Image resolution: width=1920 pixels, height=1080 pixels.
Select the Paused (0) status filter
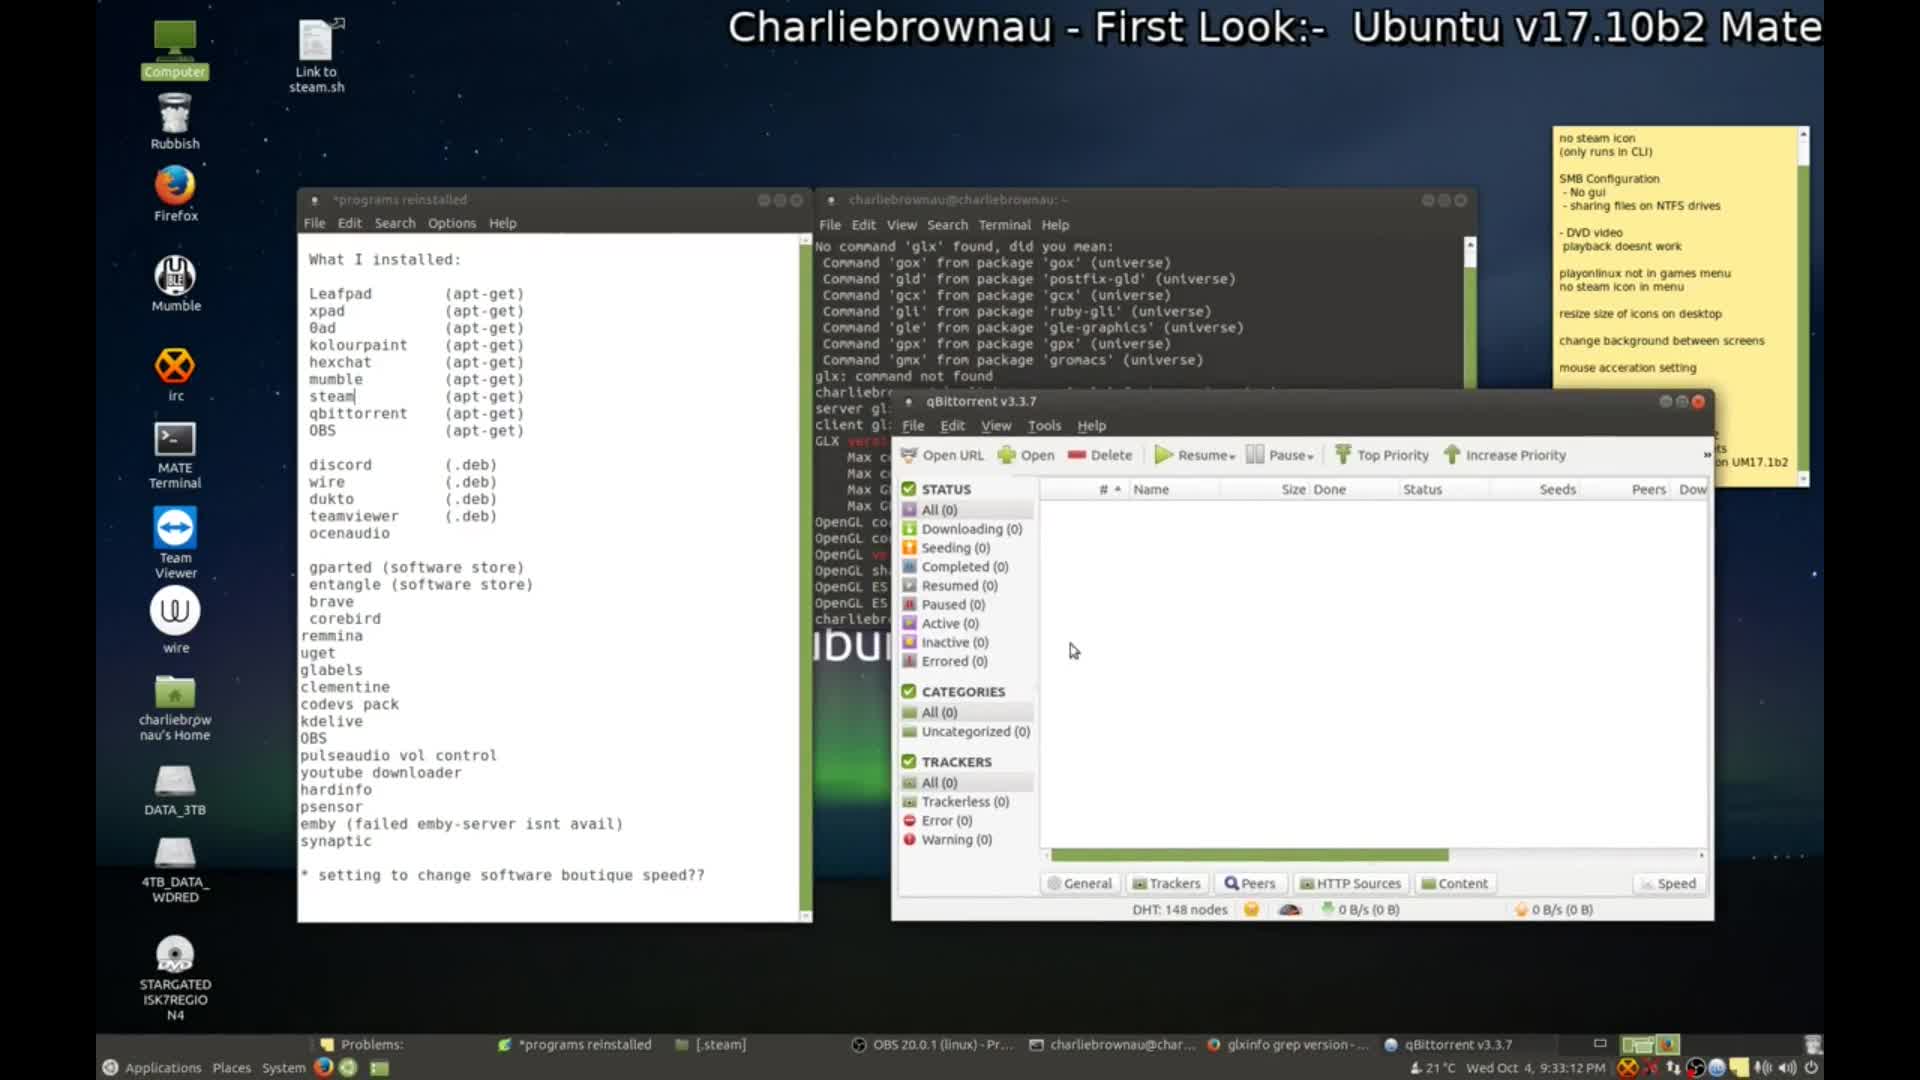pyautogui.click(x=943, y=605)
